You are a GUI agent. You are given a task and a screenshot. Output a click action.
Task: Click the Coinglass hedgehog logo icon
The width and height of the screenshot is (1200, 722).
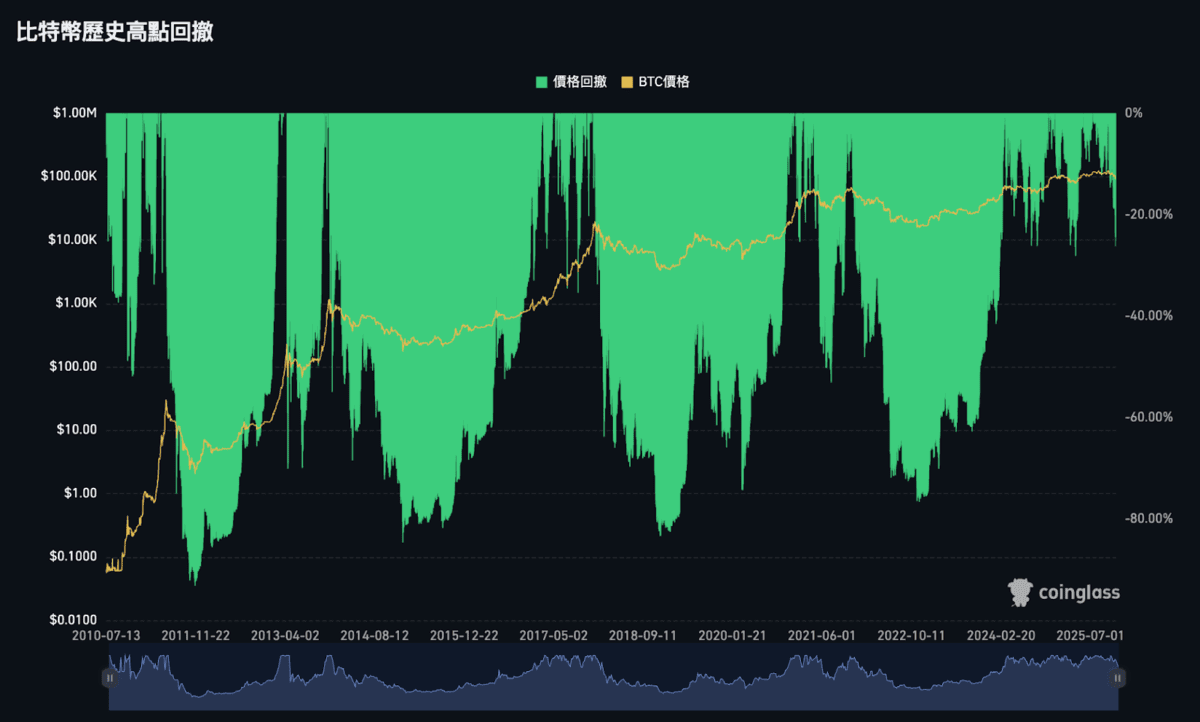[x=1020, y=592]
